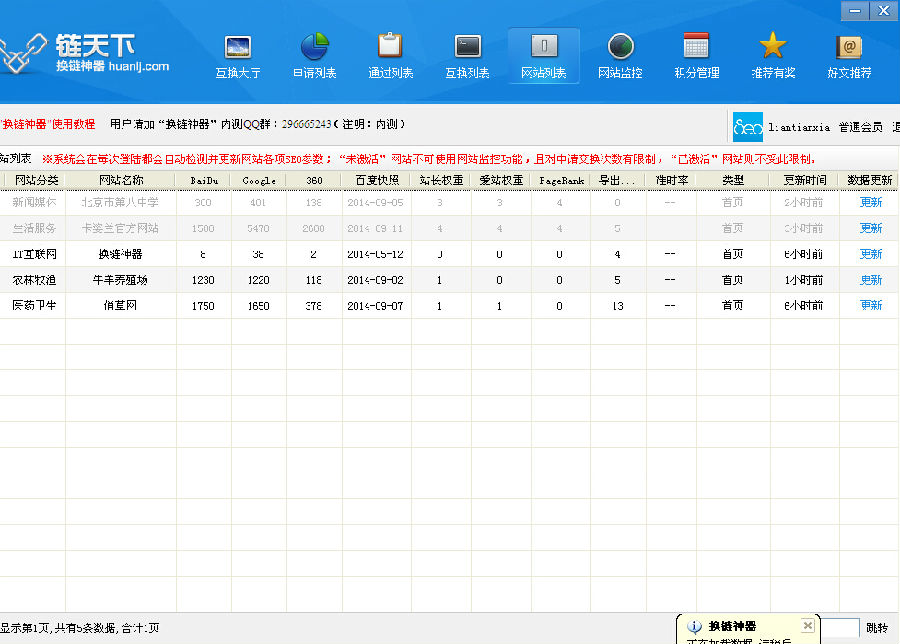
Task: Open the 网站监控 radar icon
Action: click(620, 56)
